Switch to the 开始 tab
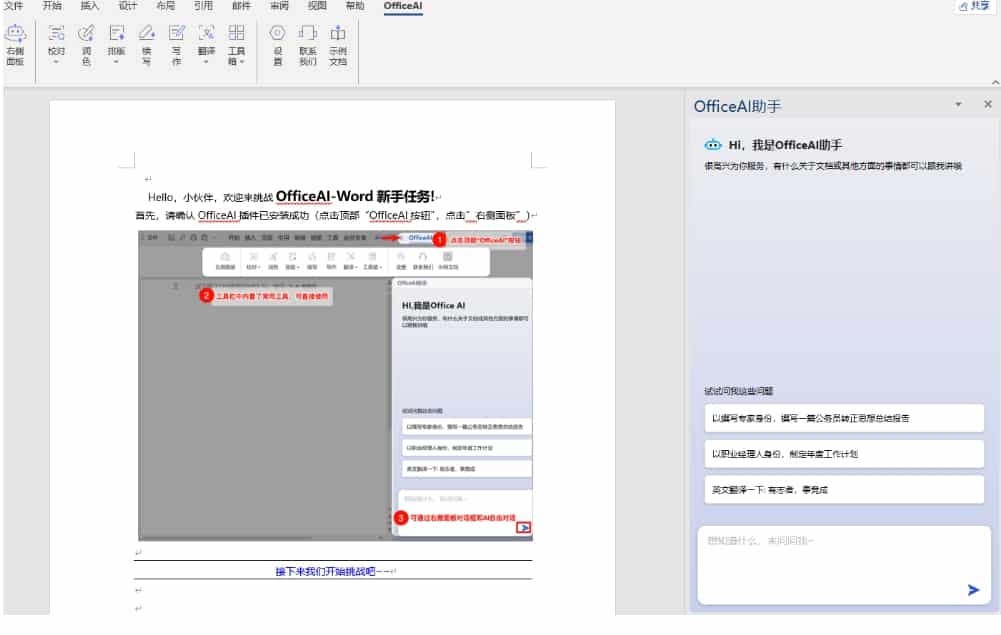This screenshot has width=1001, height=635. [52, 6]
